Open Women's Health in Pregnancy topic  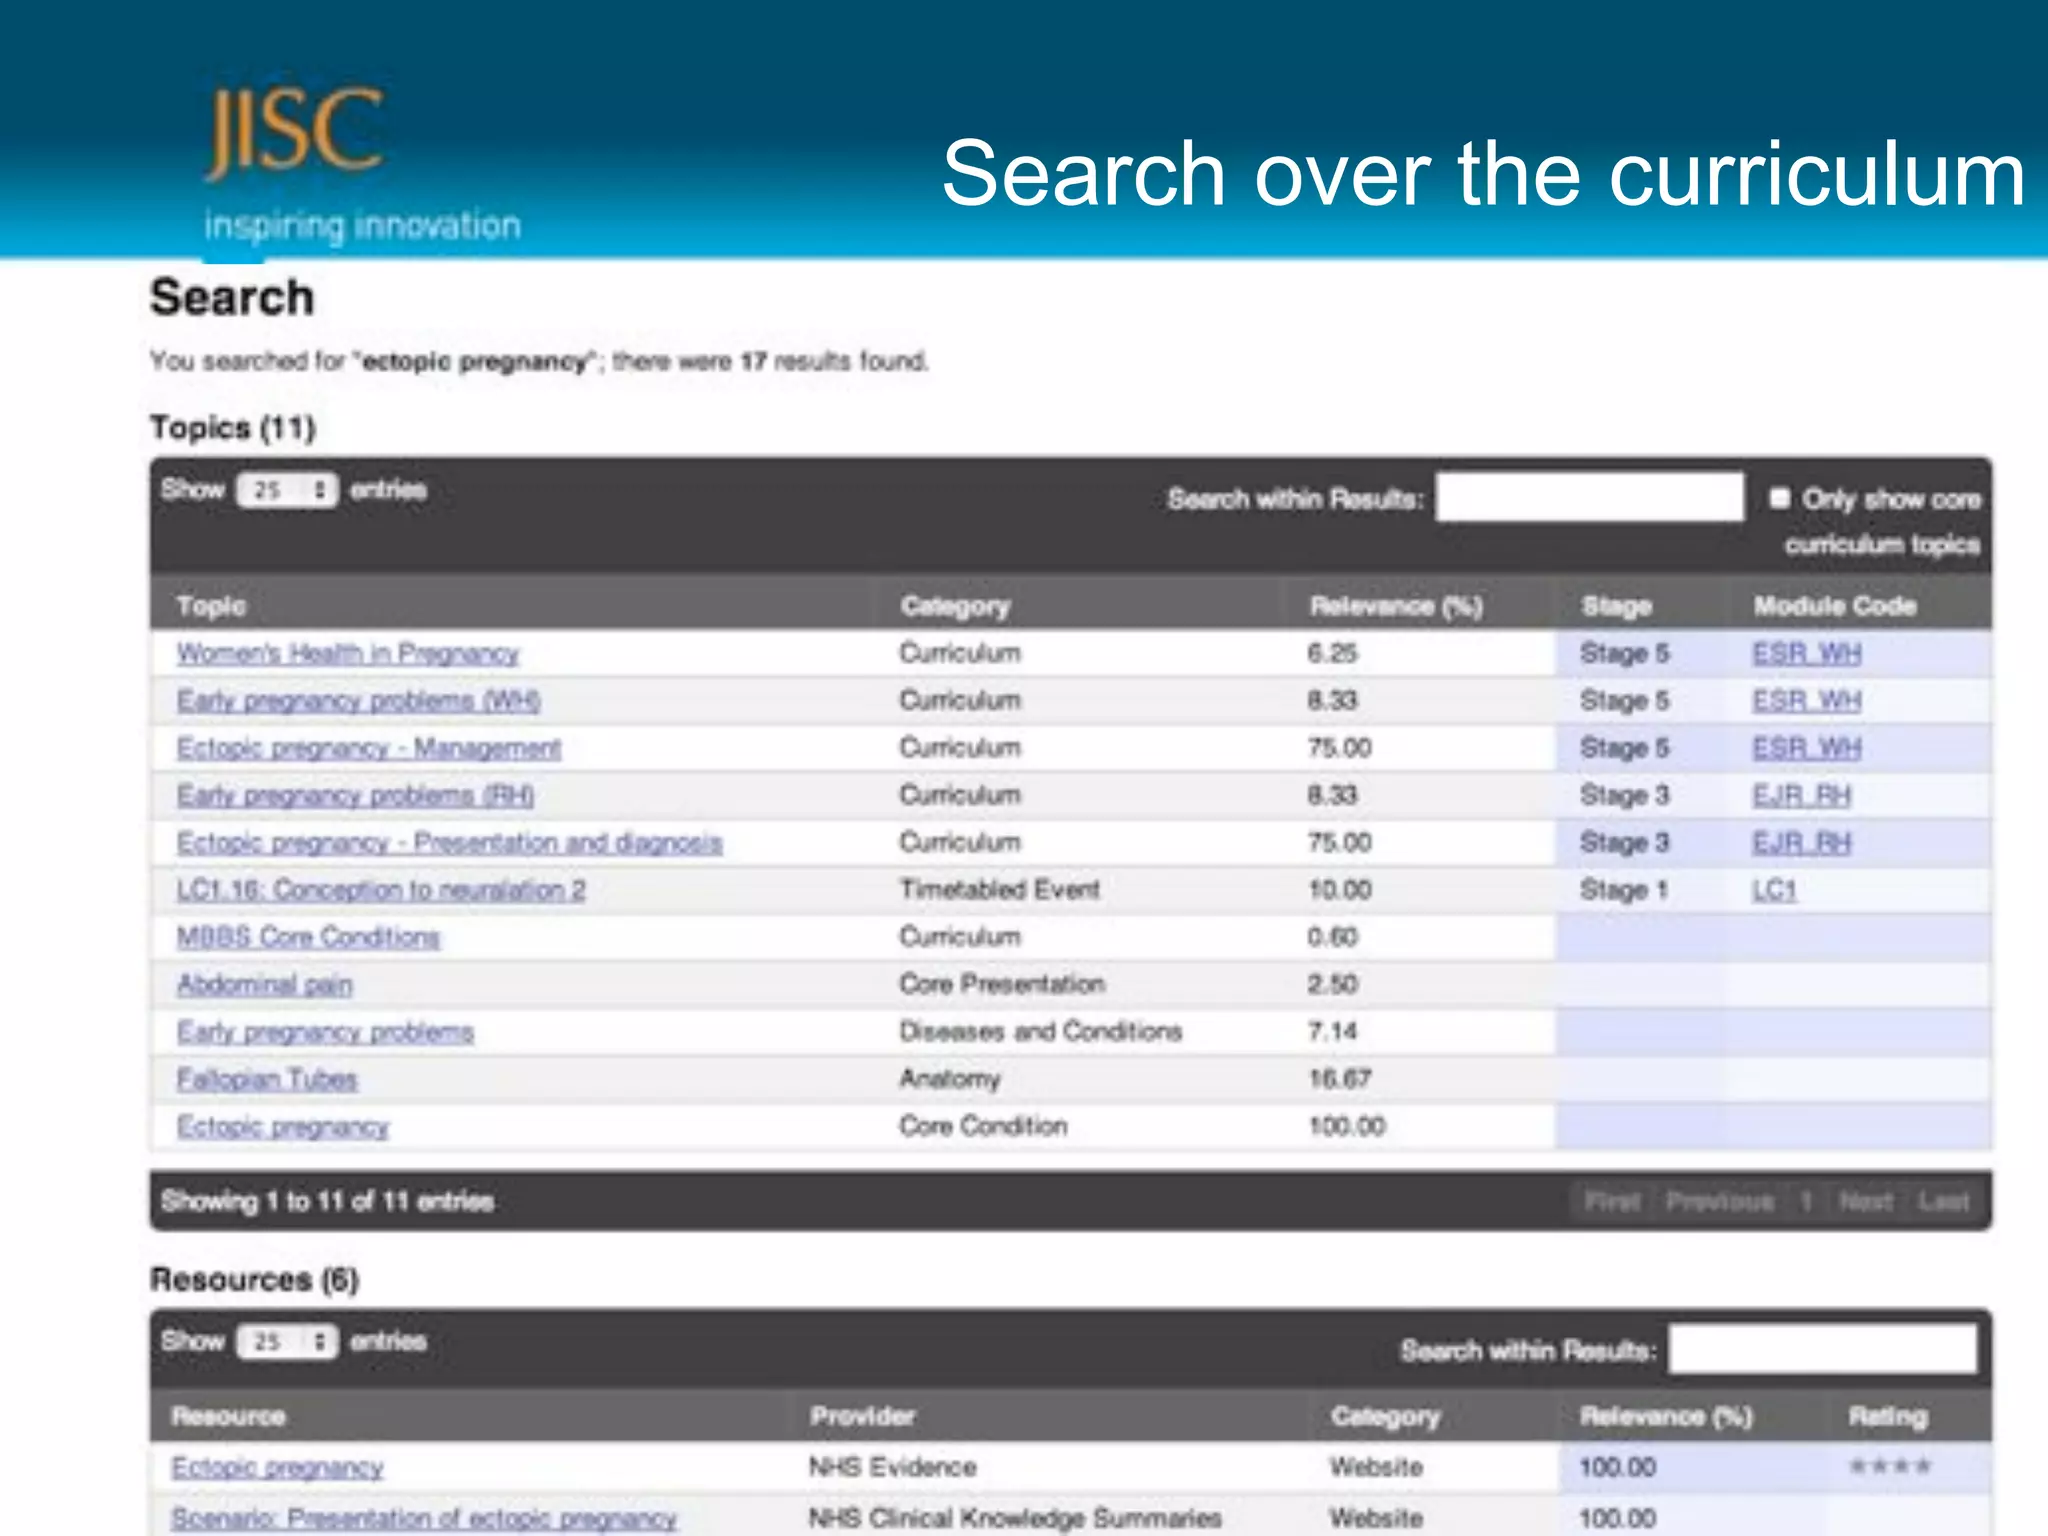pyautogui.click(x=348, y=653)
